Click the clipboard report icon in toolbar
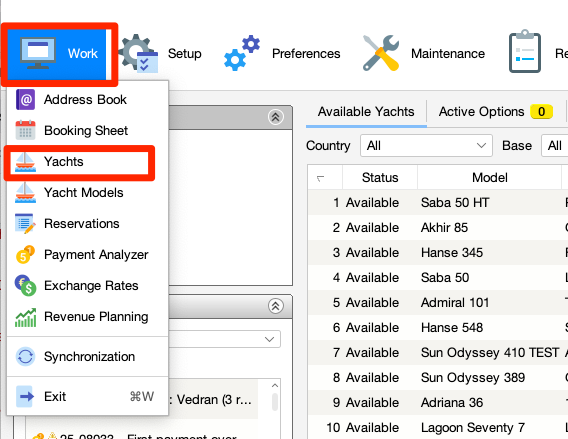The width and height of the screenshot is (568, 439). [x=525, y=51]
